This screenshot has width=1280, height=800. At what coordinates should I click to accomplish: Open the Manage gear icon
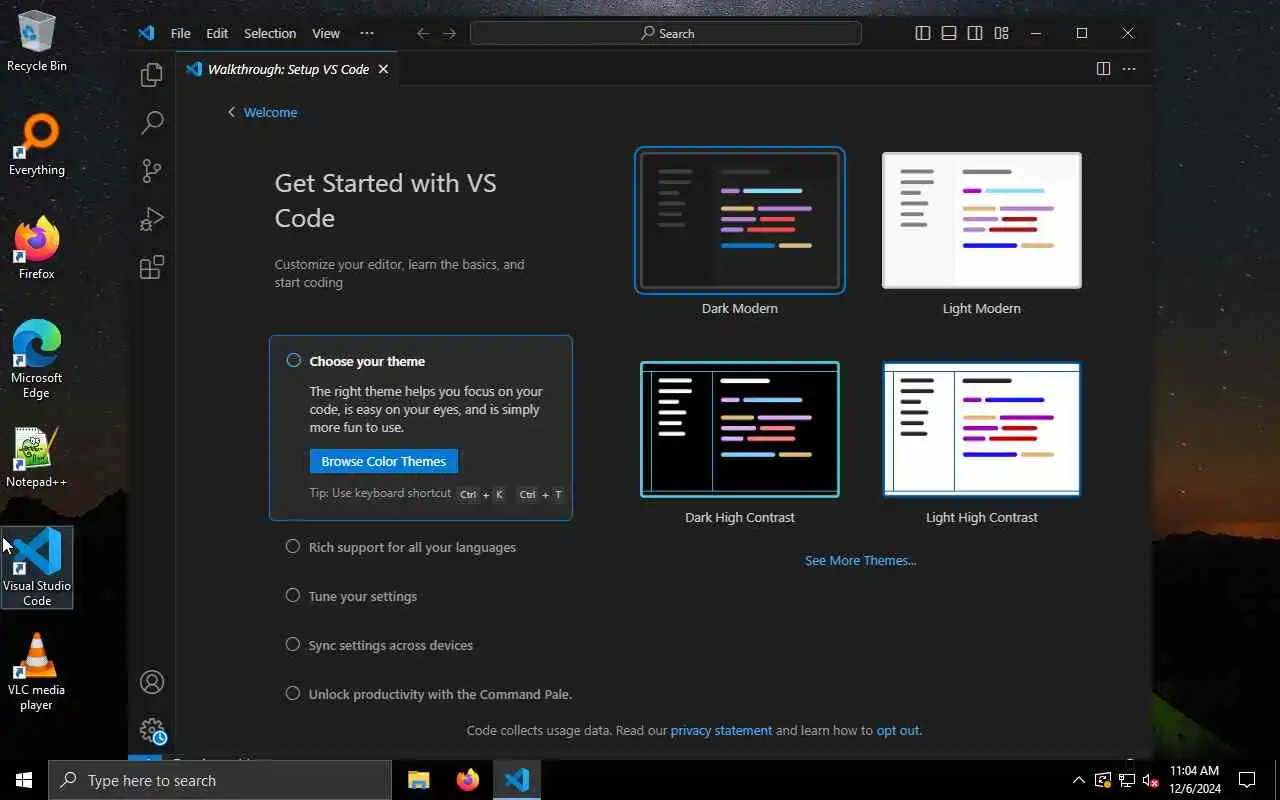152,730
